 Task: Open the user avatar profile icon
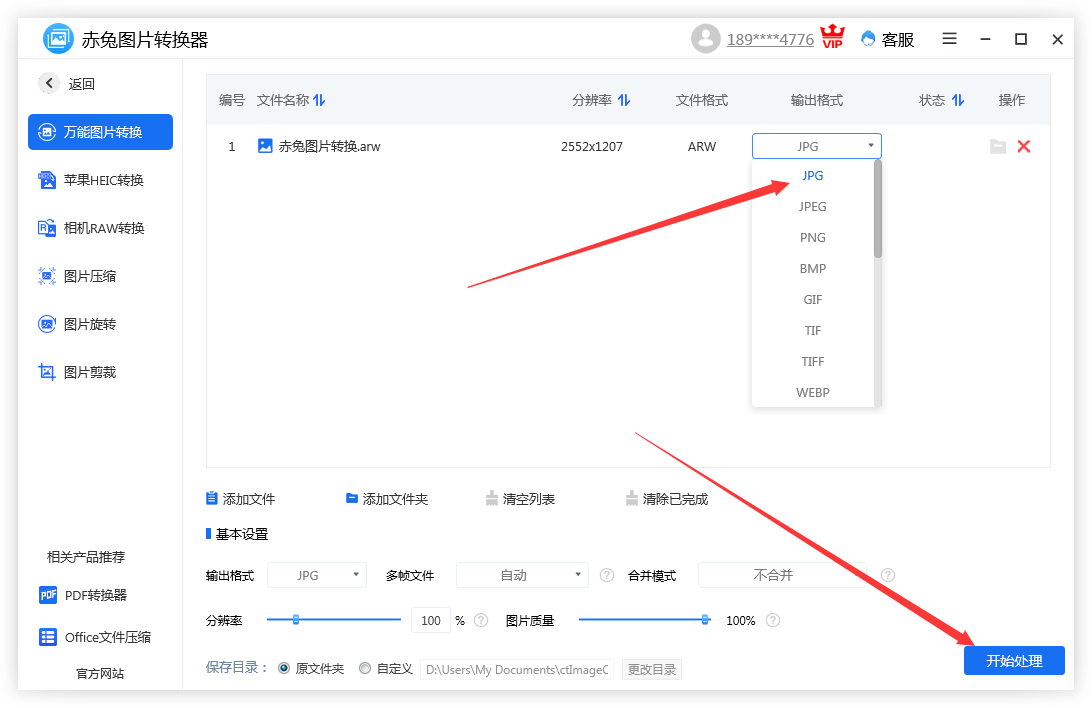705,39
